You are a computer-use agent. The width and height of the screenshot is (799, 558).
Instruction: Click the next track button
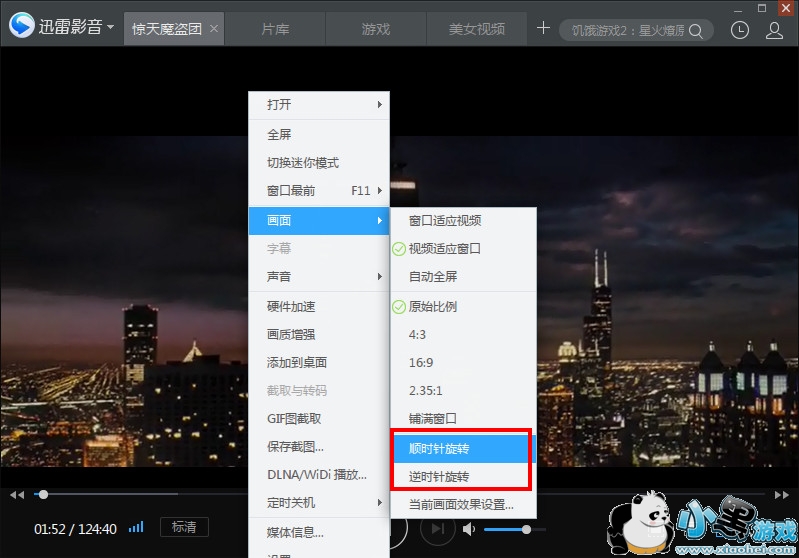pyautogui.click(x=438, y=529)
